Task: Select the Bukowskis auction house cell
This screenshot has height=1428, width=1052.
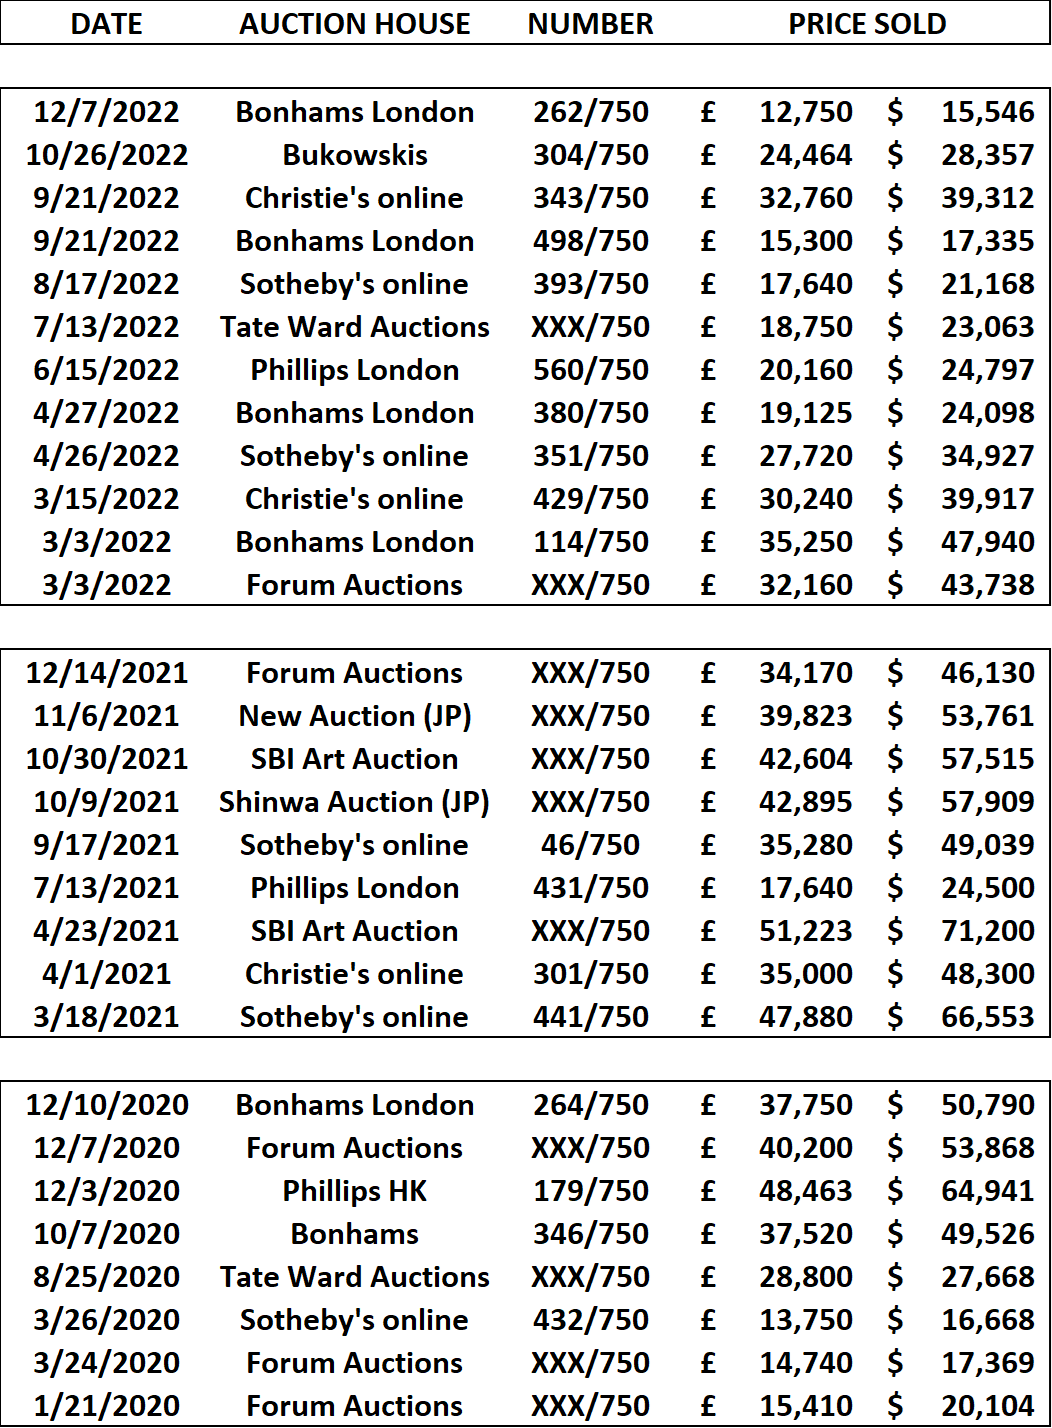Action: click(x=355, y=155)
